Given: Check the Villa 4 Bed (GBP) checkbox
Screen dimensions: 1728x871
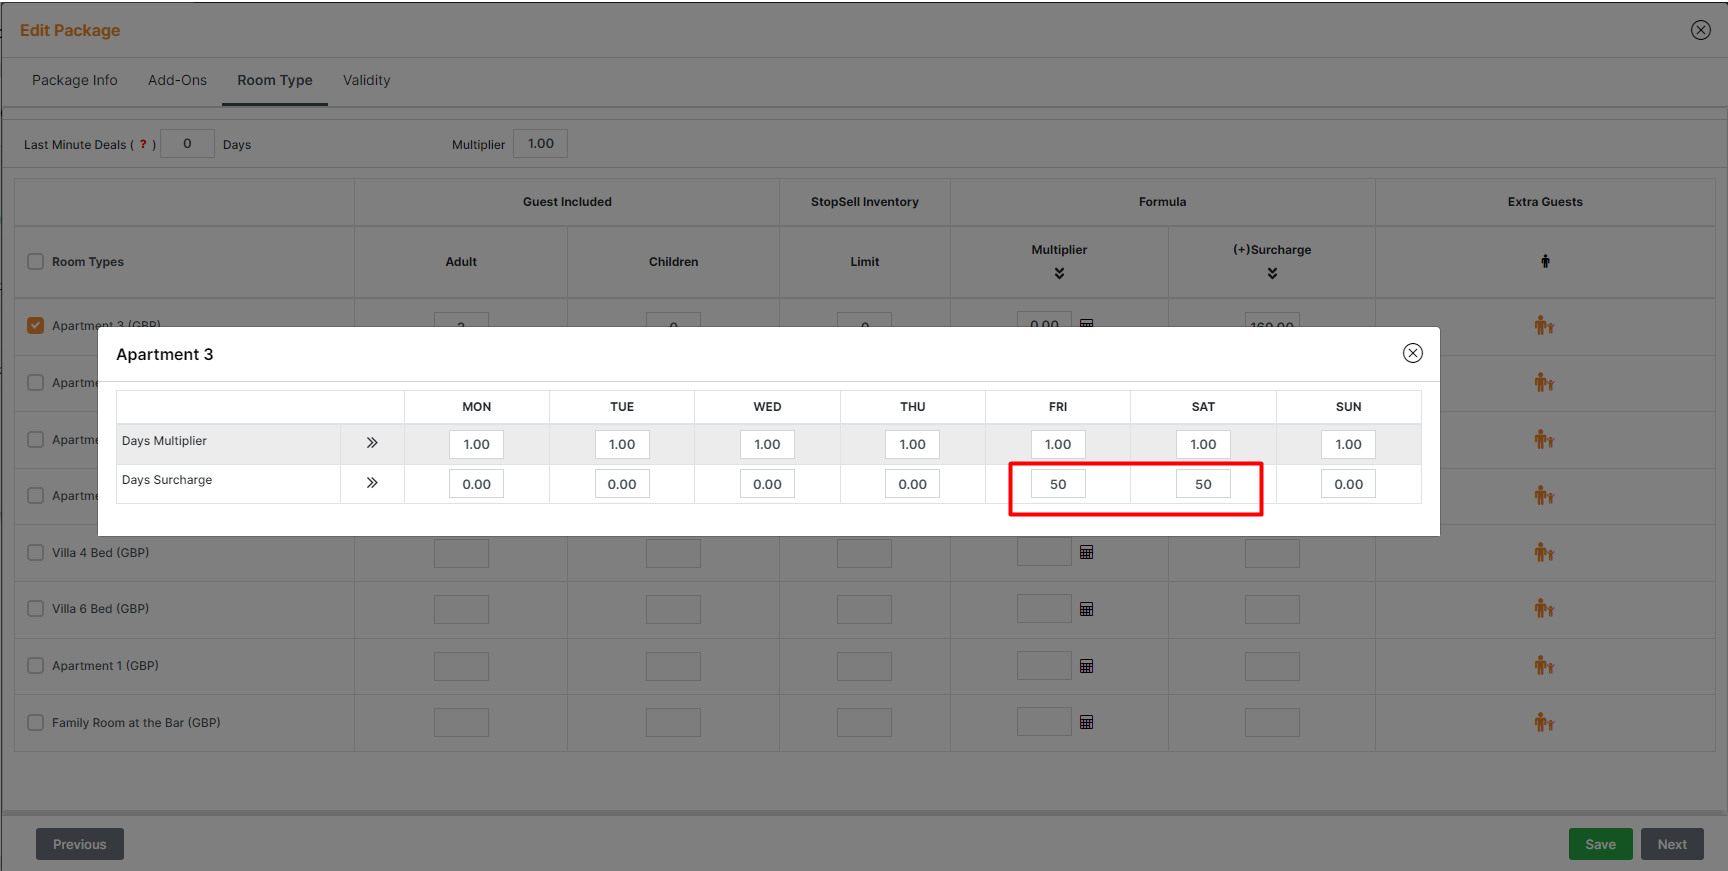Looking at the screenshot, I should 36,552.
